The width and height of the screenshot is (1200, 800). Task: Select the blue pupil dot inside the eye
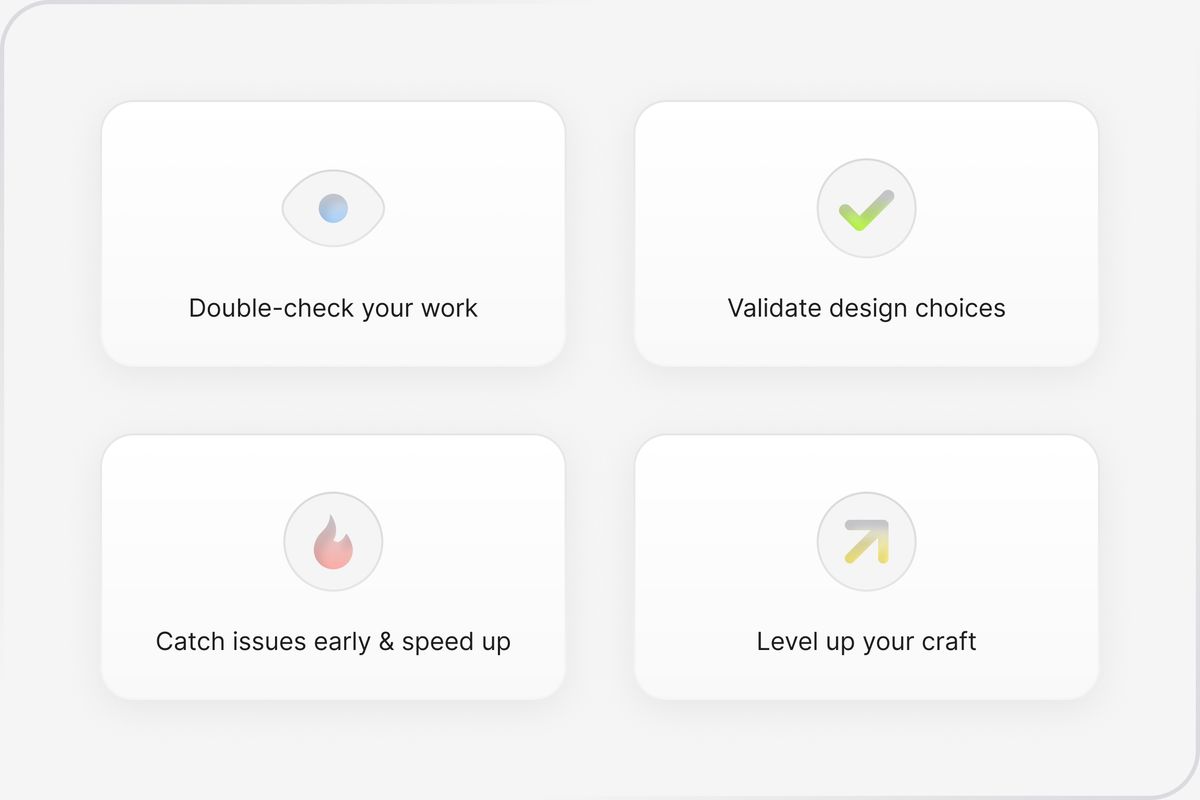click(333, 208)
